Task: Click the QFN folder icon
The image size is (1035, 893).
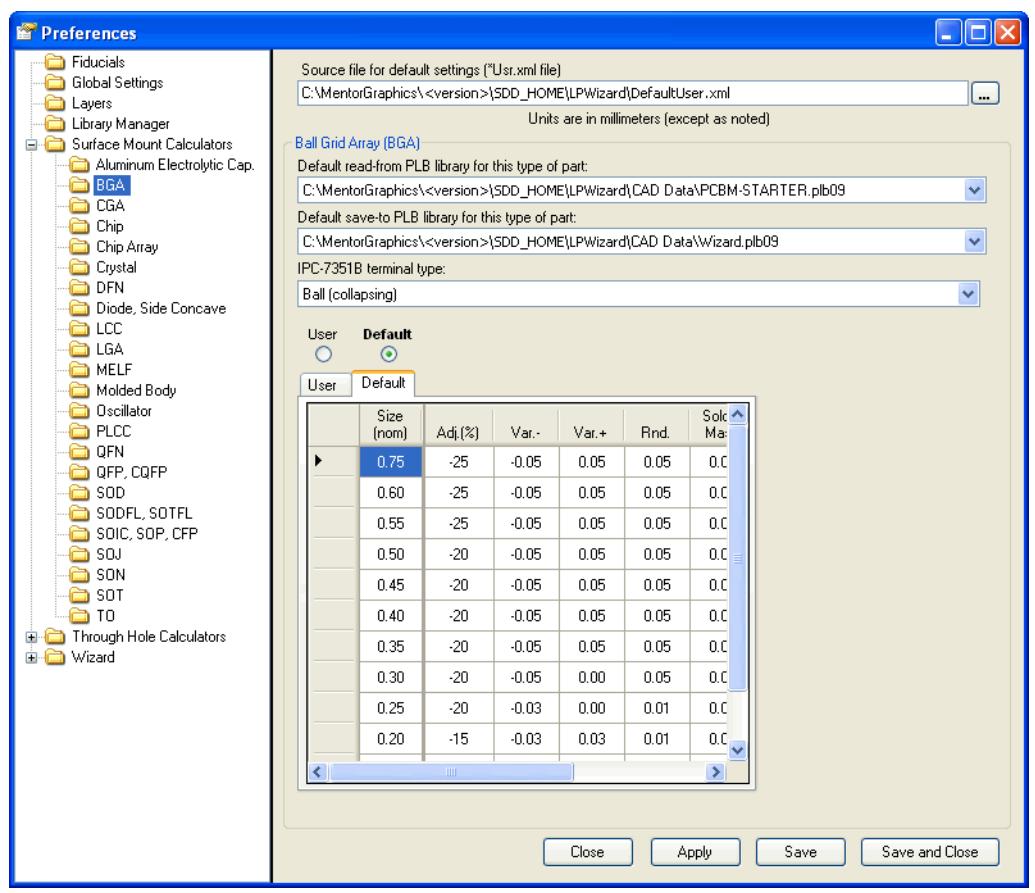Action: pyautogui.click(x=79, y=452)
